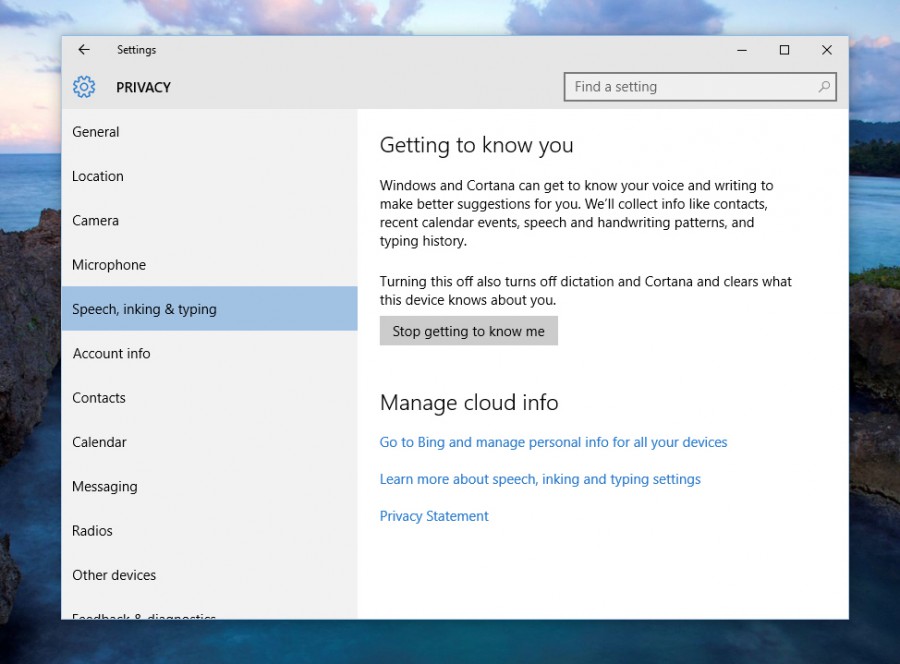Select Location in the sidebar
This screenshot has width=900, height=664.
point(97,176)
